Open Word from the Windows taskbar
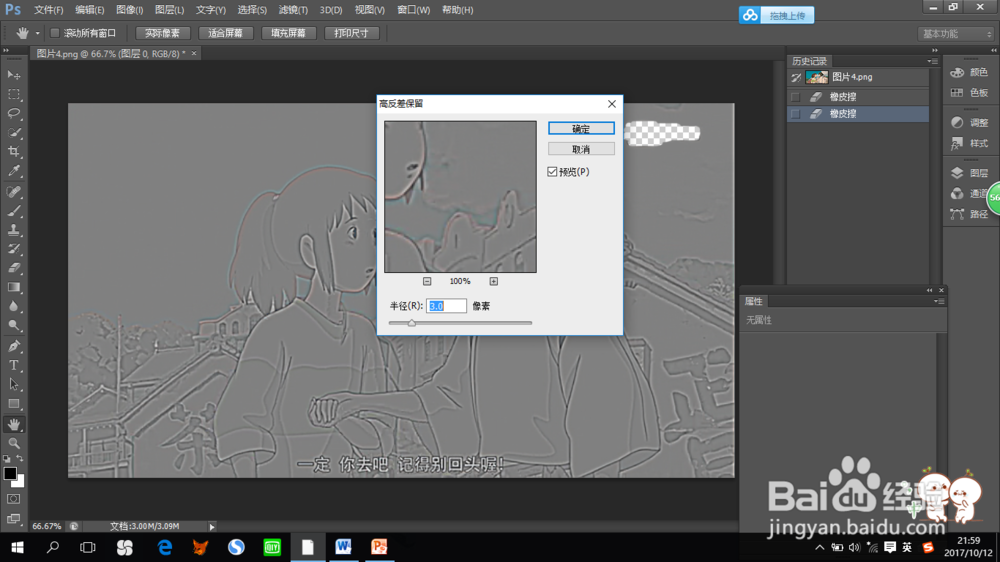The height and width of the screenshot is (562, 1000). (x=343, y=547)
